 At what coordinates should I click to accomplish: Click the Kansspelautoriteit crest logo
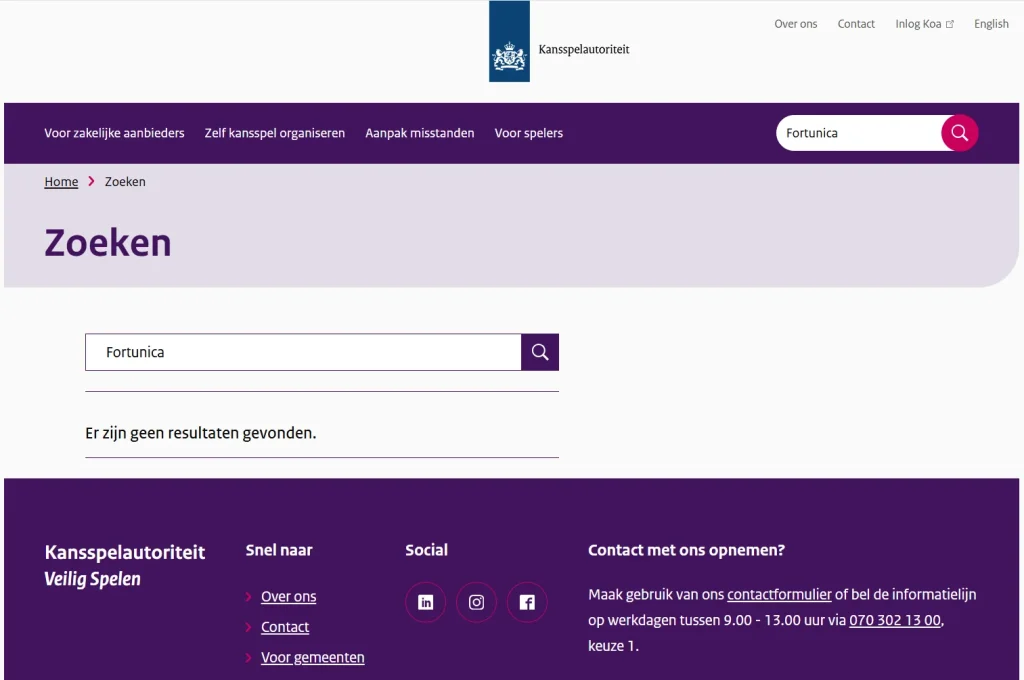(509, 41)
